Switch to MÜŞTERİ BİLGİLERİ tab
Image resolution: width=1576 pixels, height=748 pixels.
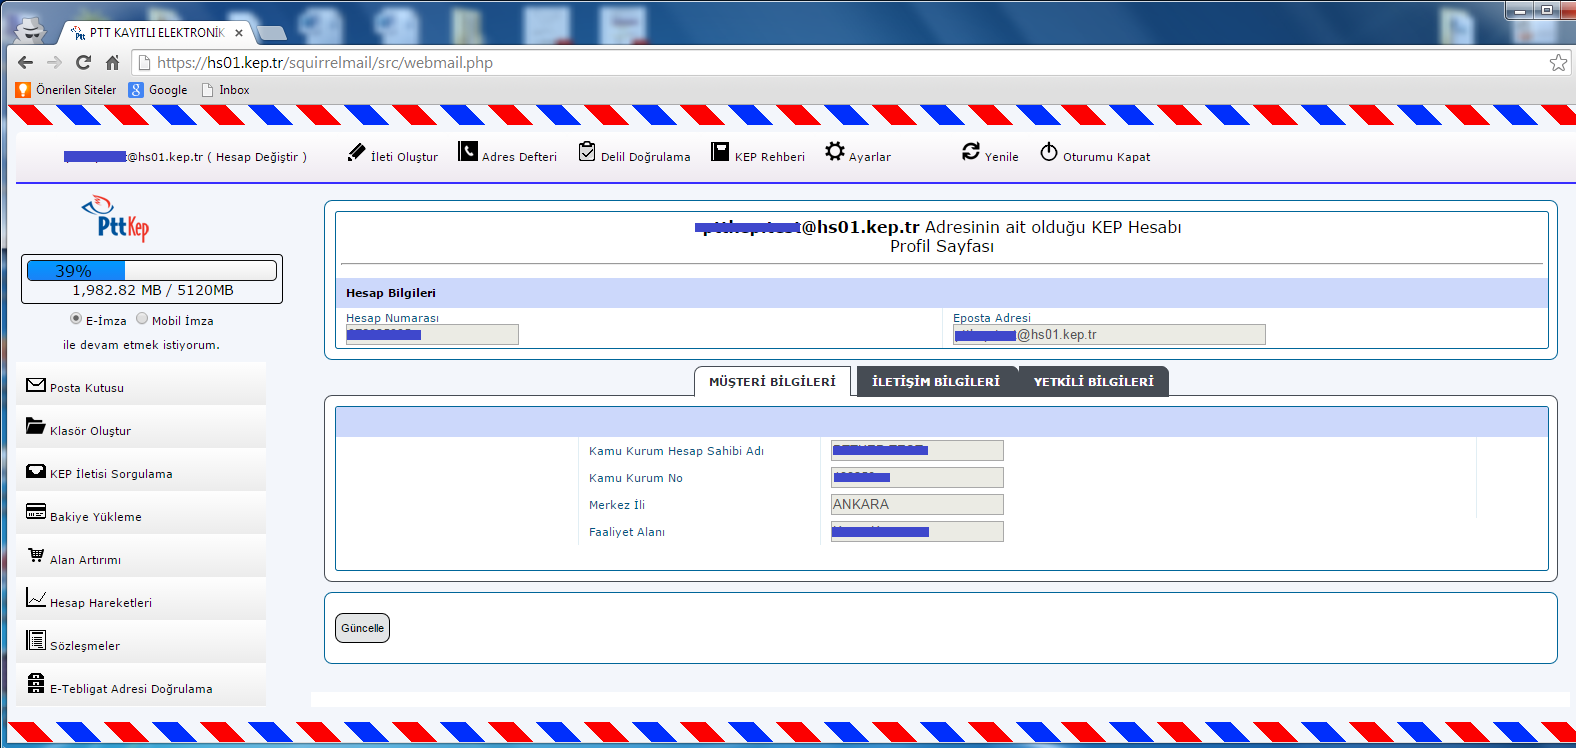(x=772, y=382)
